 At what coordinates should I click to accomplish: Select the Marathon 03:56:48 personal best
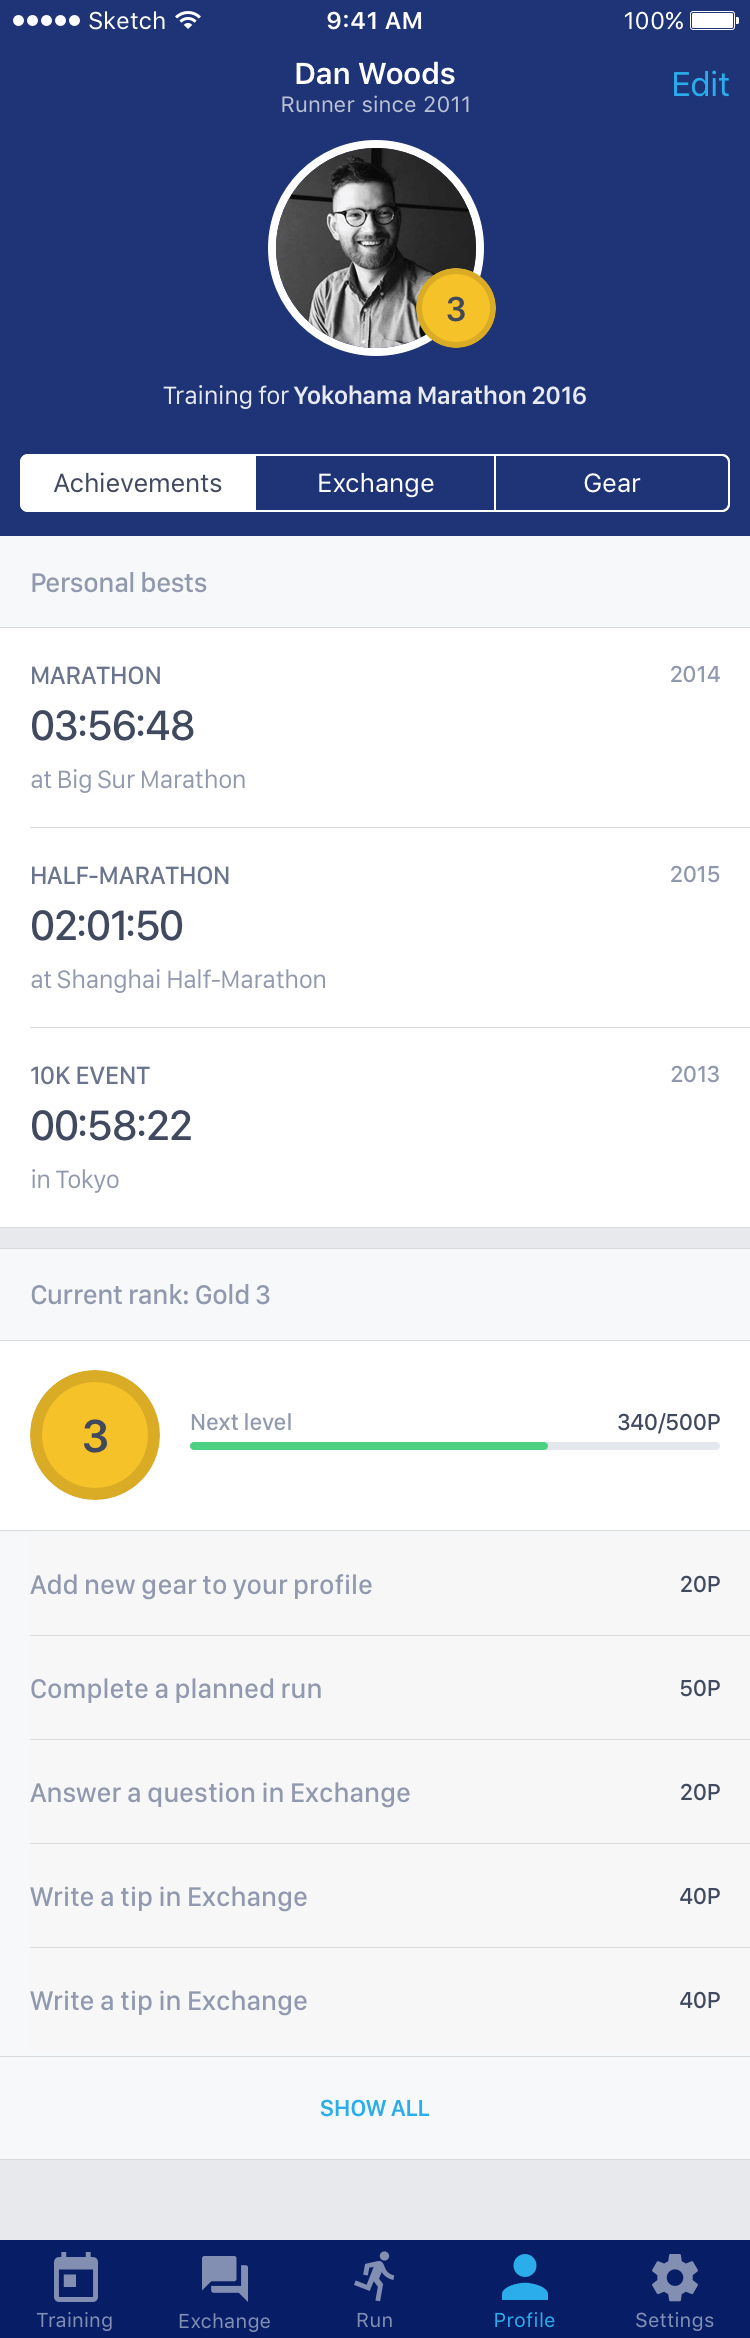375,728
